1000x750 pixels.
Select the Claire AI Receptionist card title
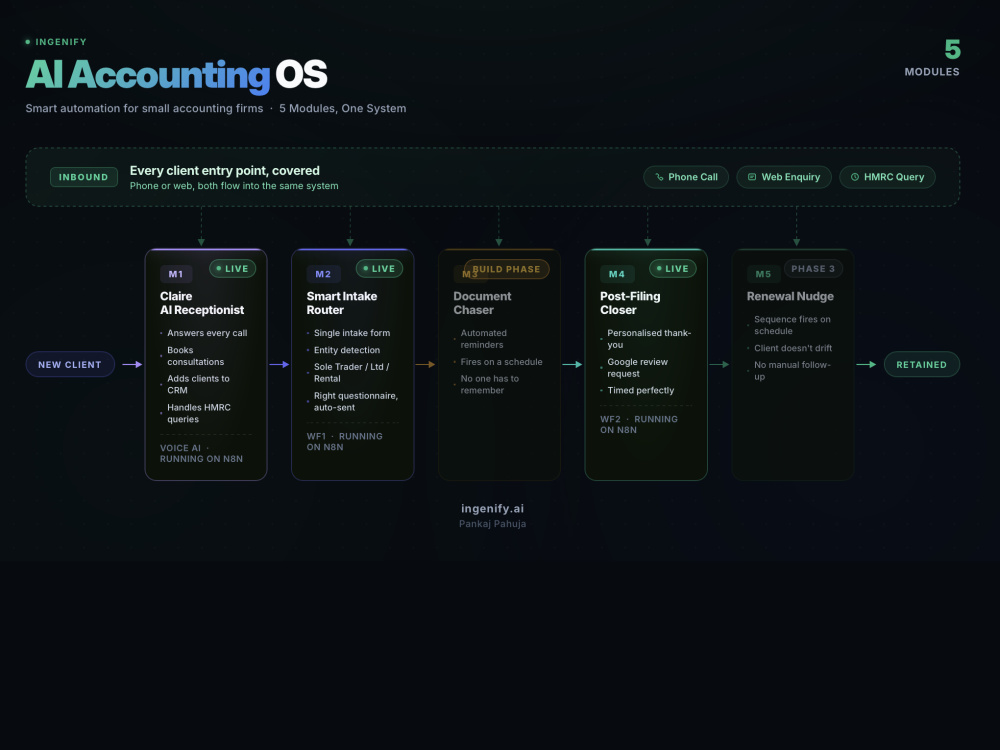202,303
